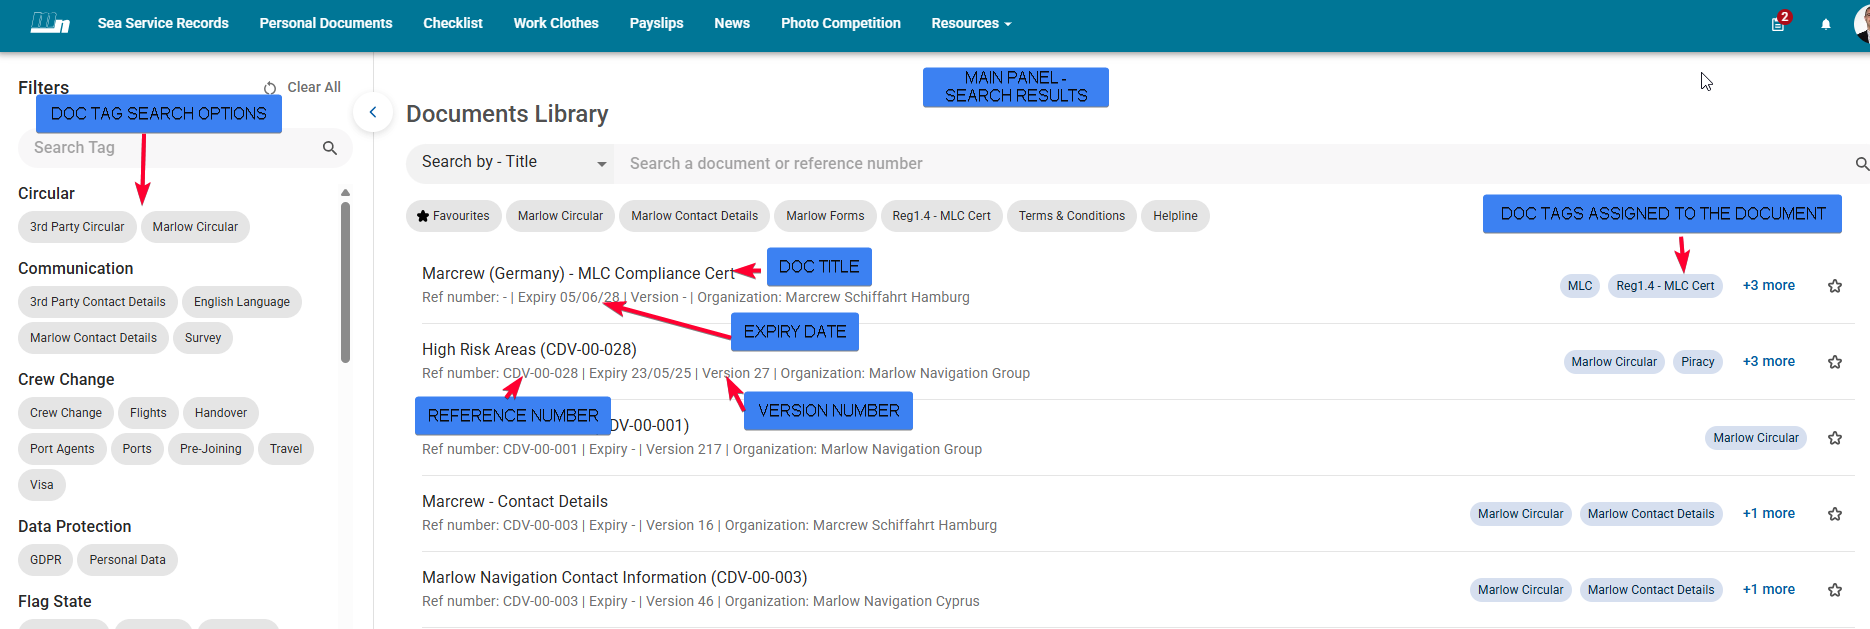Image resolution: width=1870 pixels, height=629 pixels.
Task: Select the Terms & Conditions filter chip
Action: click(x=1072, y=216)
